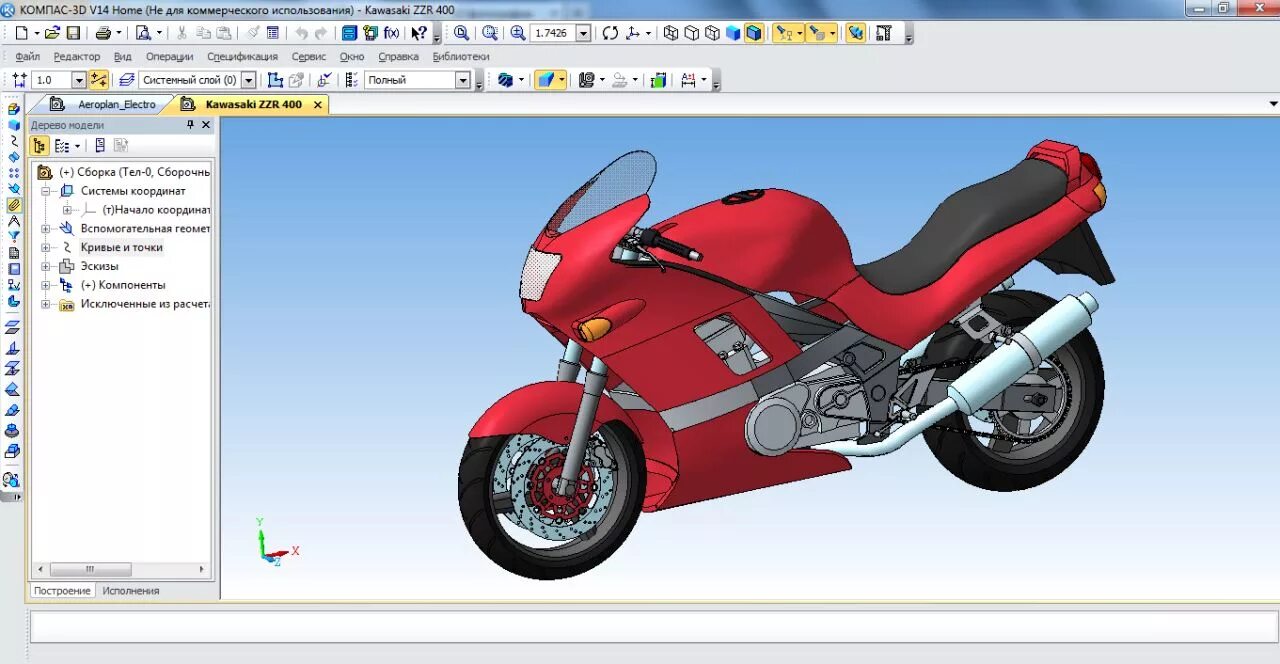Open the Операции menu

pyautogui.click(x=169, y=57)
